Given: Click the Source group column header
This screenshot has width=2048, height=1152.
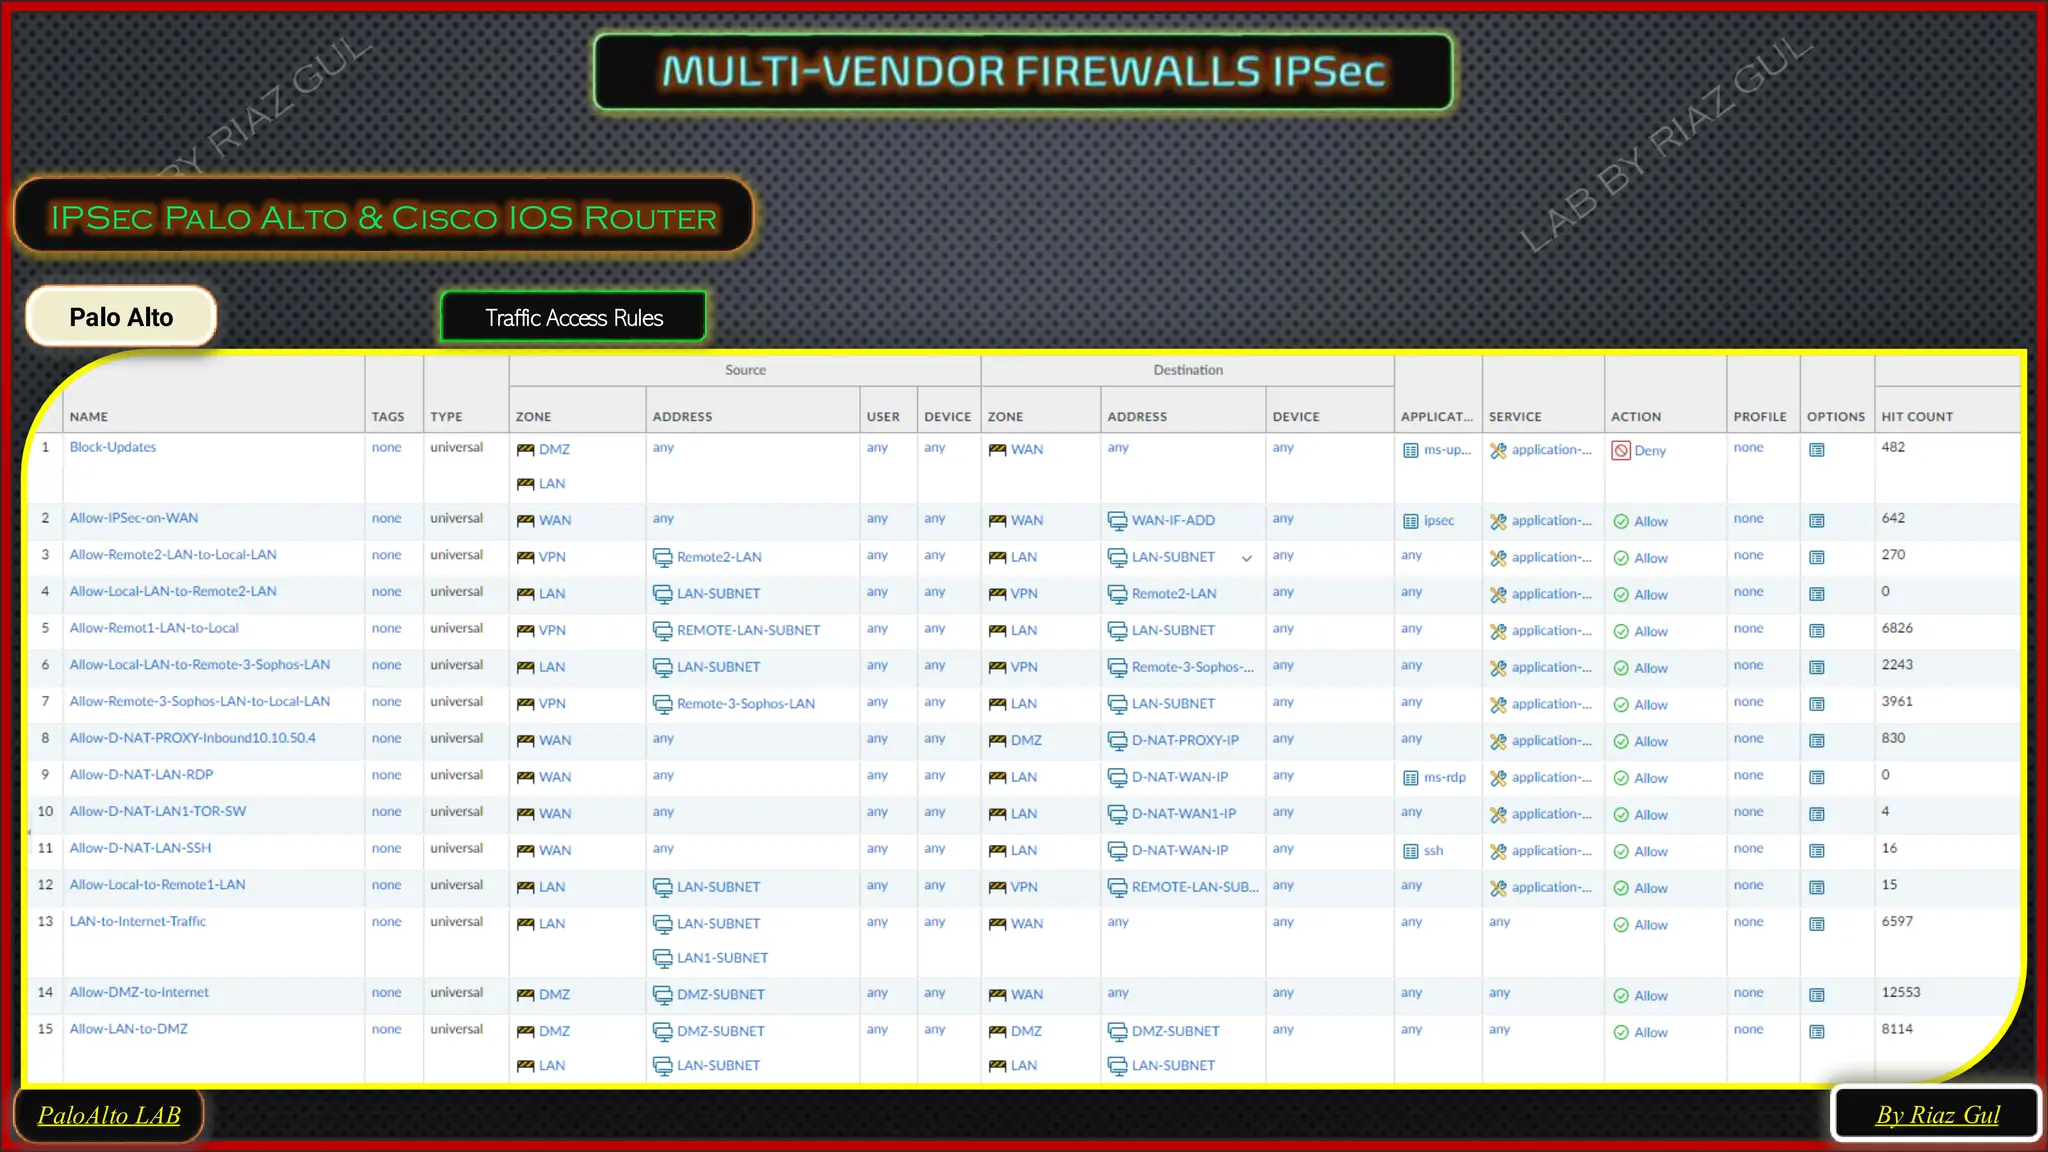Looking at the screenshot, I should point(745,370).
